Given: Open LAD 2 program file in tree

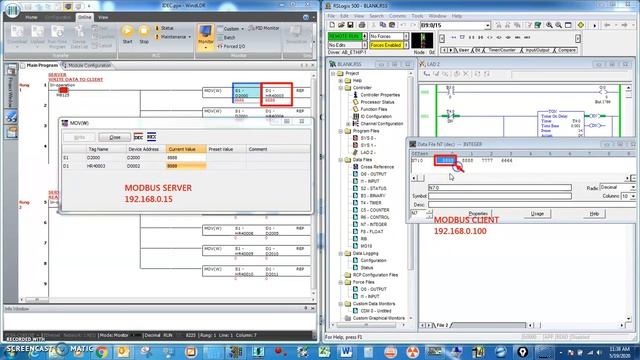Looking at the screenshot, I should point(367,153).
